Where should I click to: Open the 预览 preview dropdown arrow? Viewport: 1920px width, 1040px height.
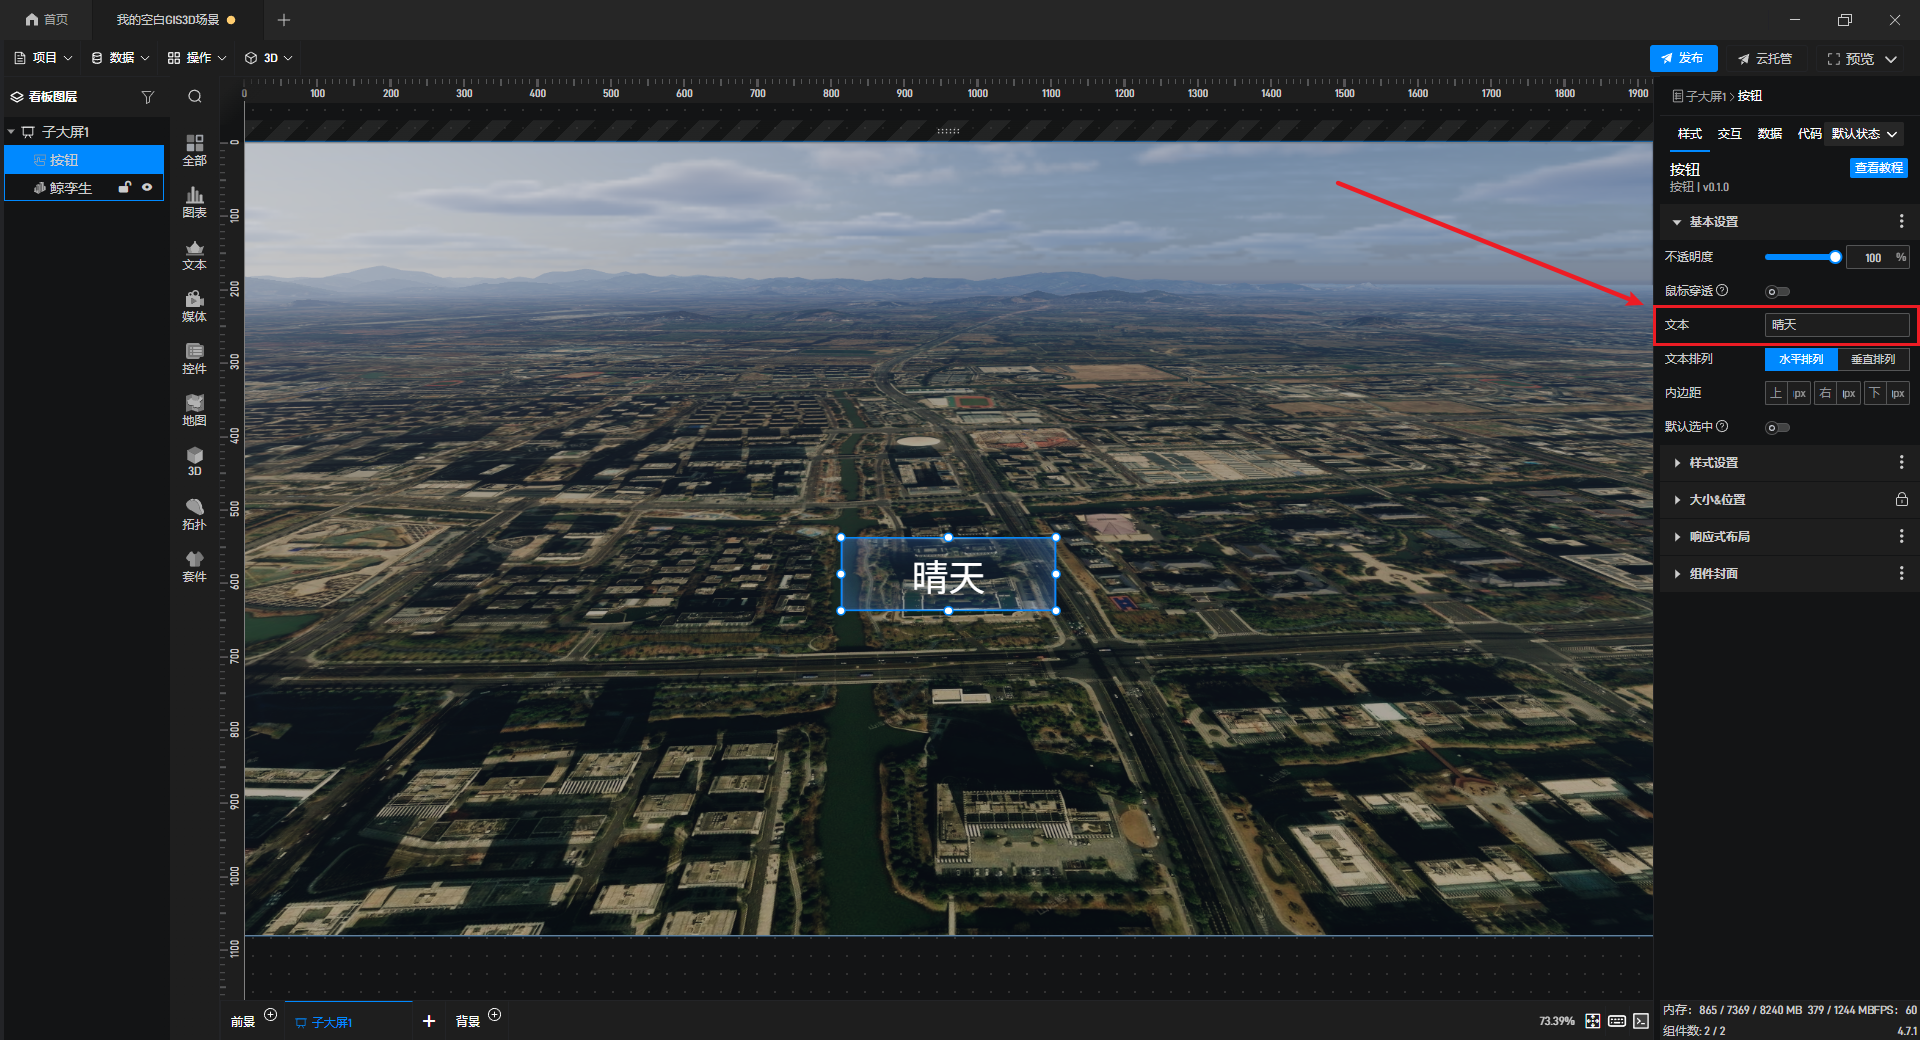pyautogui.click(x=1891, y=59)
